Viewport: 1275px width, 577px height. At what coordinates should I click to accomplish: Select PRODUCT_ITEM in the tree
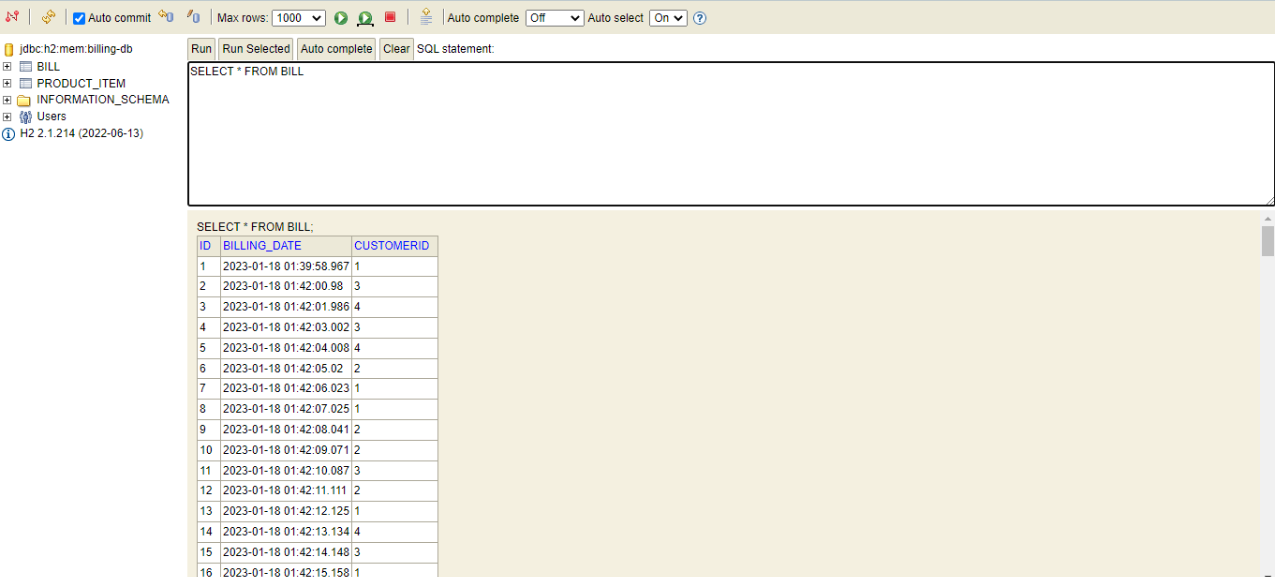point(81,84)
